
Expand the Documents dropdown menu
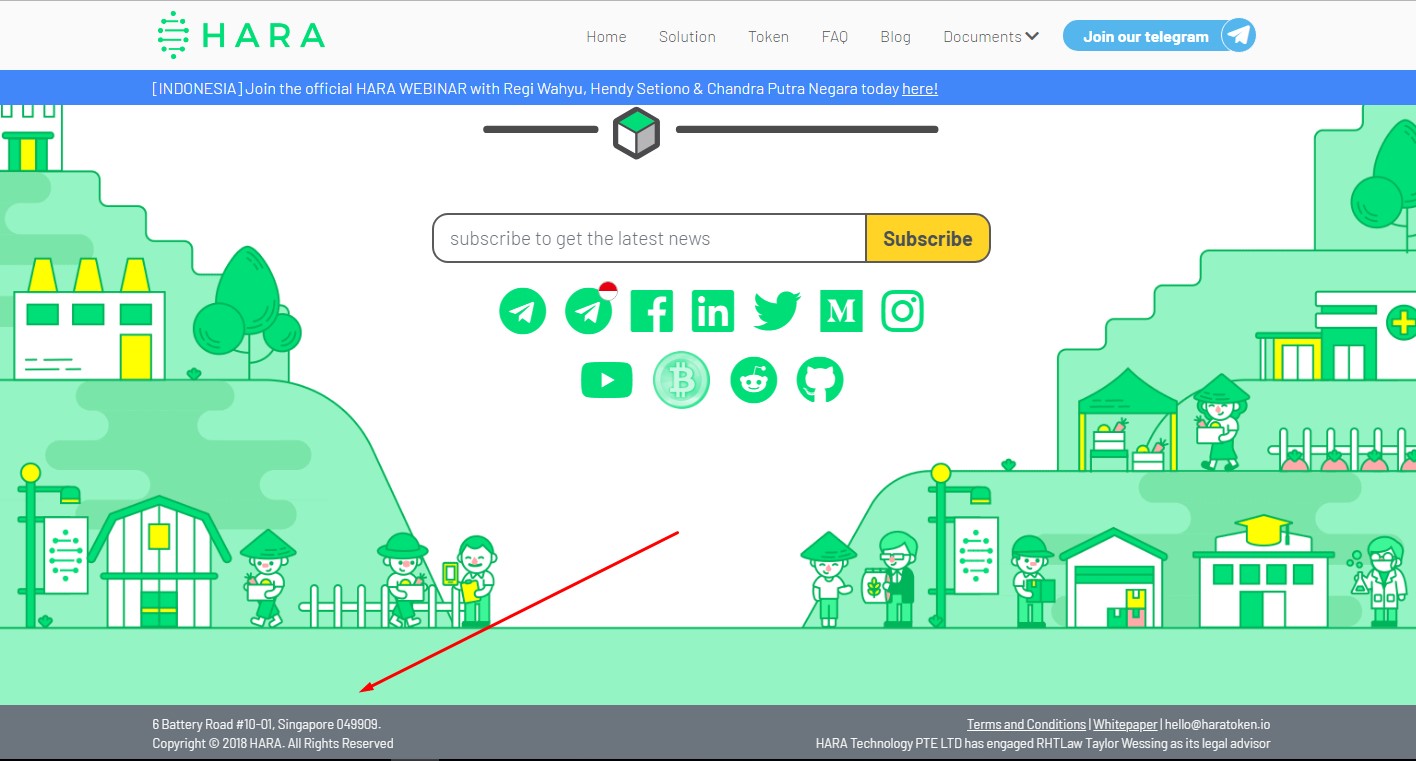click(991, 37)
